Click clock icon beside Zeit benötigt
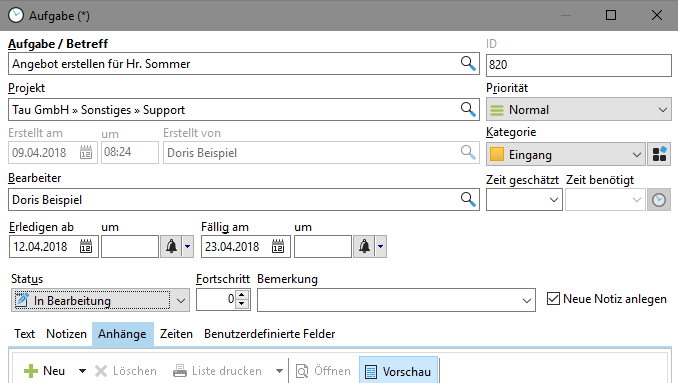The height and width of the screenshot is (383, 678). pos(659,200)
